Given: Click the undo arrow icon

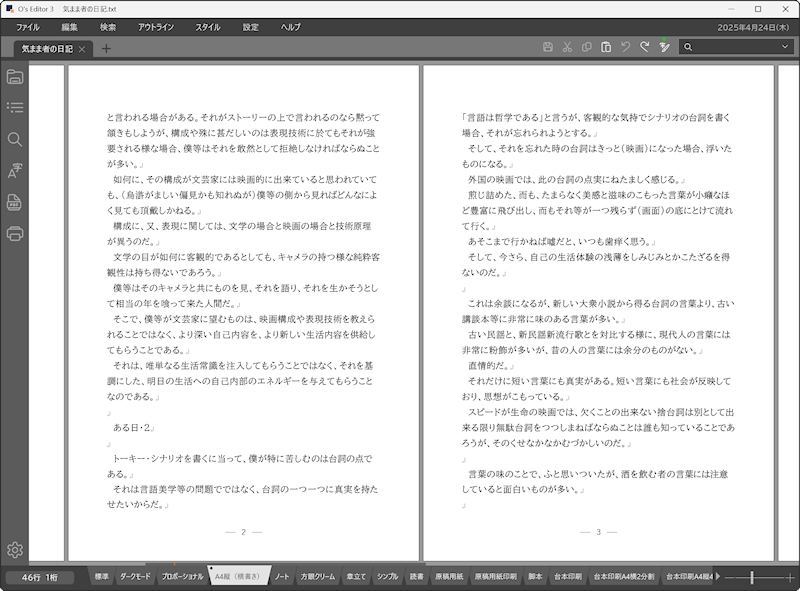Looking at the screenshot, I should click(625, 47).
